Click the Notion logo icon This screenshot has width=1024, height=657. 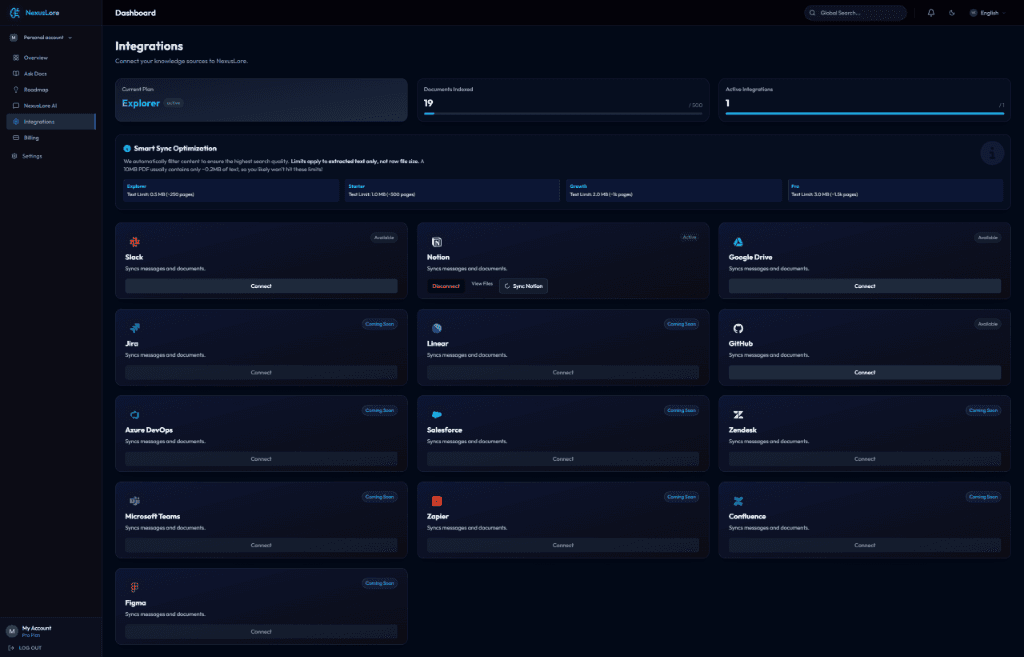click(436, 242)
